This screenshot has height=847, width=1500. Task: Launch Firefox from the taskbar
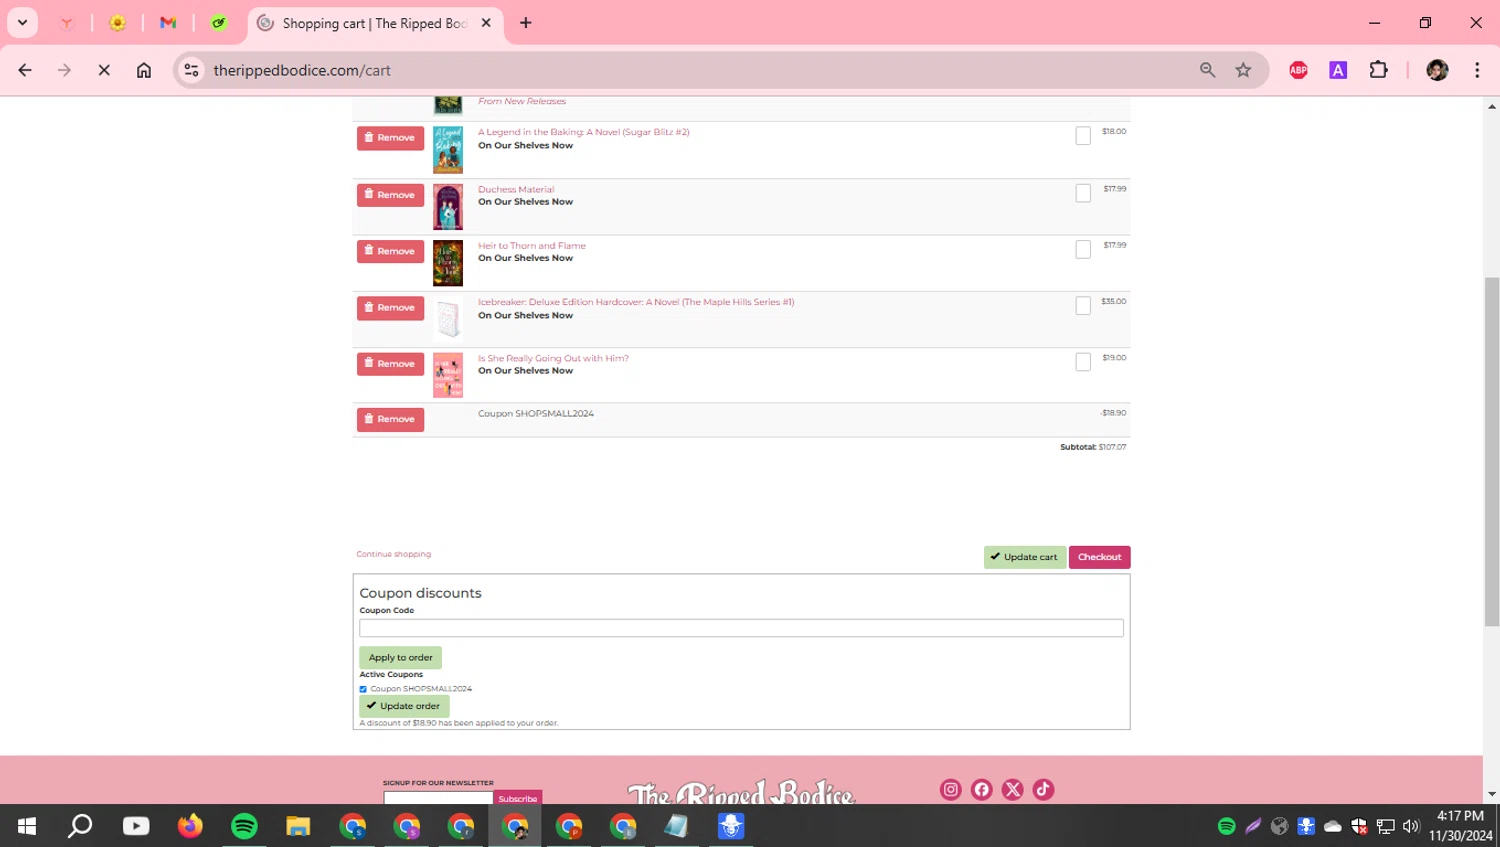click(x=190, y=826)
